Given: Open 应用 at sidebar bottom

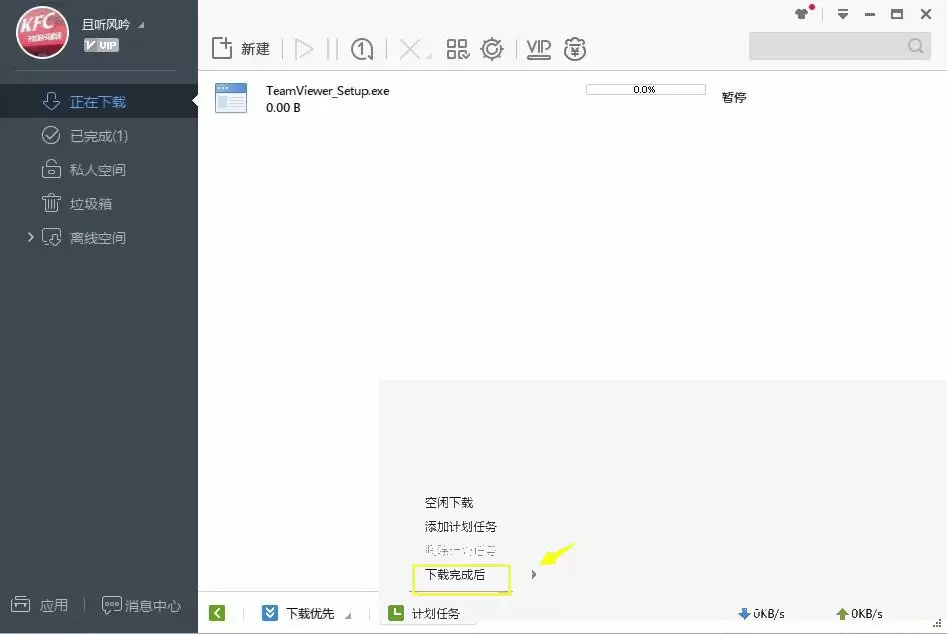Looking at the screenshot, I should click(39, 604).
